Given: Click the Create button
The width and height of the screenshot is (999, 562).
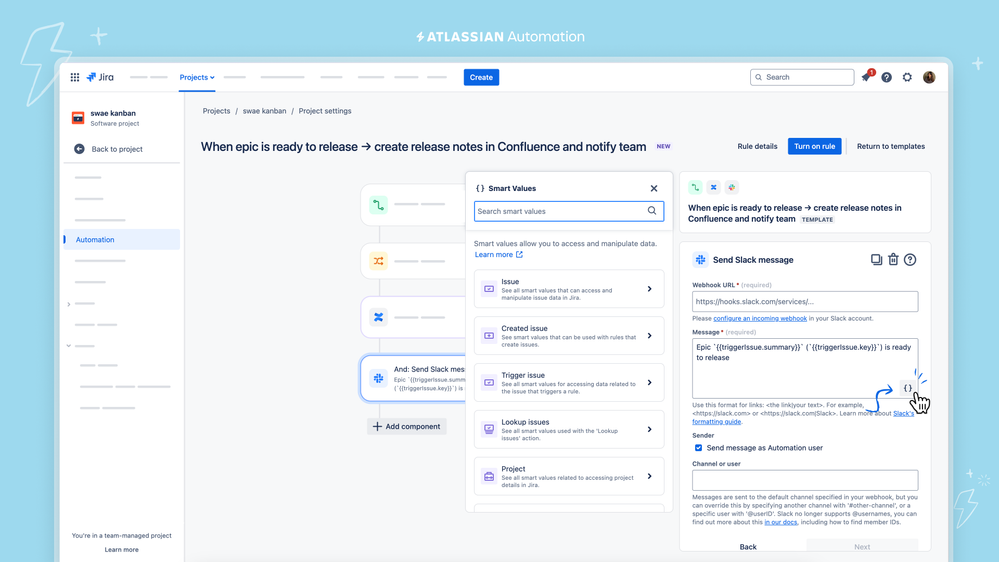Looking at the screenshot, I should pyautogui.click(x=481, y=77).
